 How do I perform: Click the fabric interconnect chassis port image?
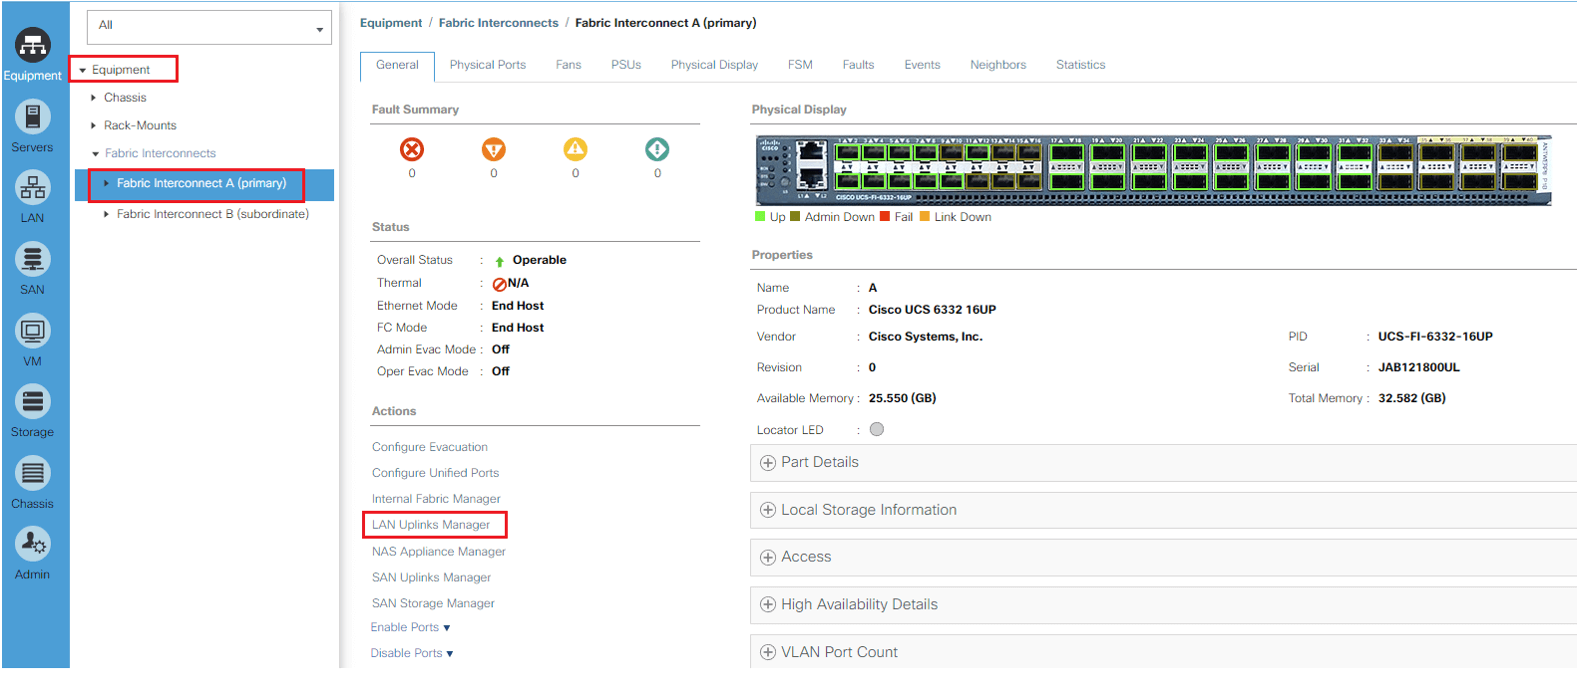pos(1153,170)
